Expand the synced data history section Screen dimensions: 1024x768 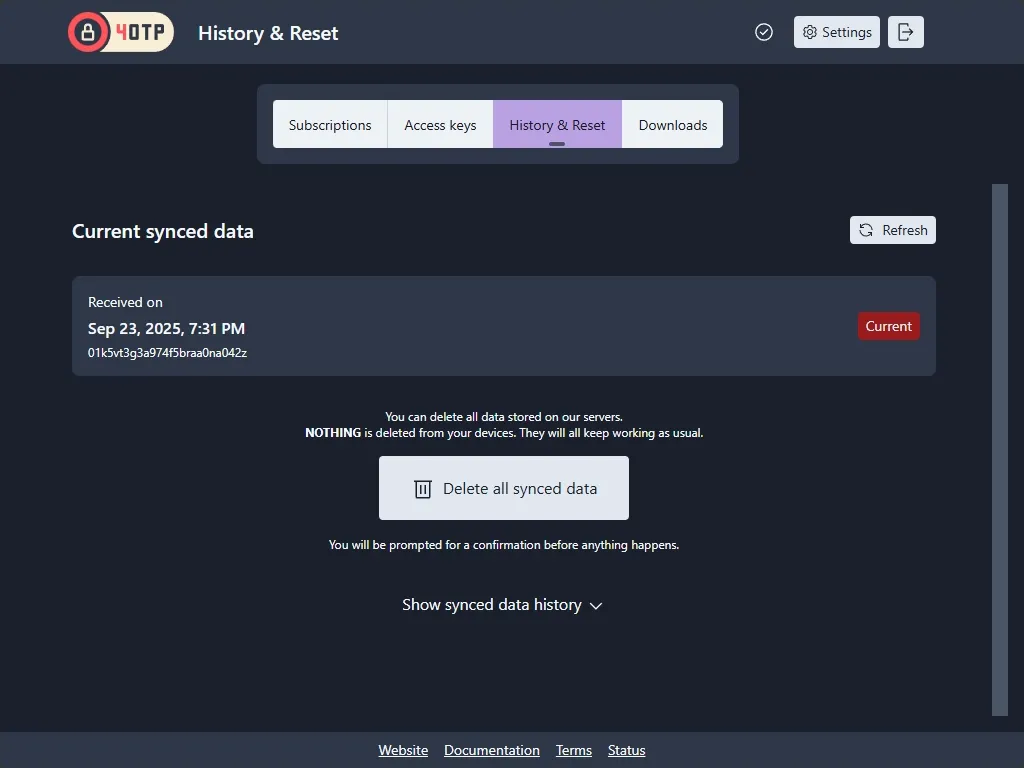[x=491, y=605]
